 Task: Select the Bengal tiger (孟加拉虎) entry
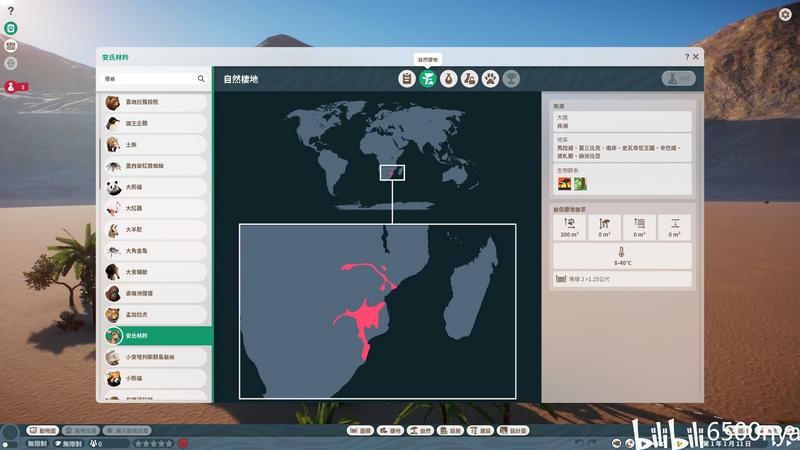click(156, 315)
